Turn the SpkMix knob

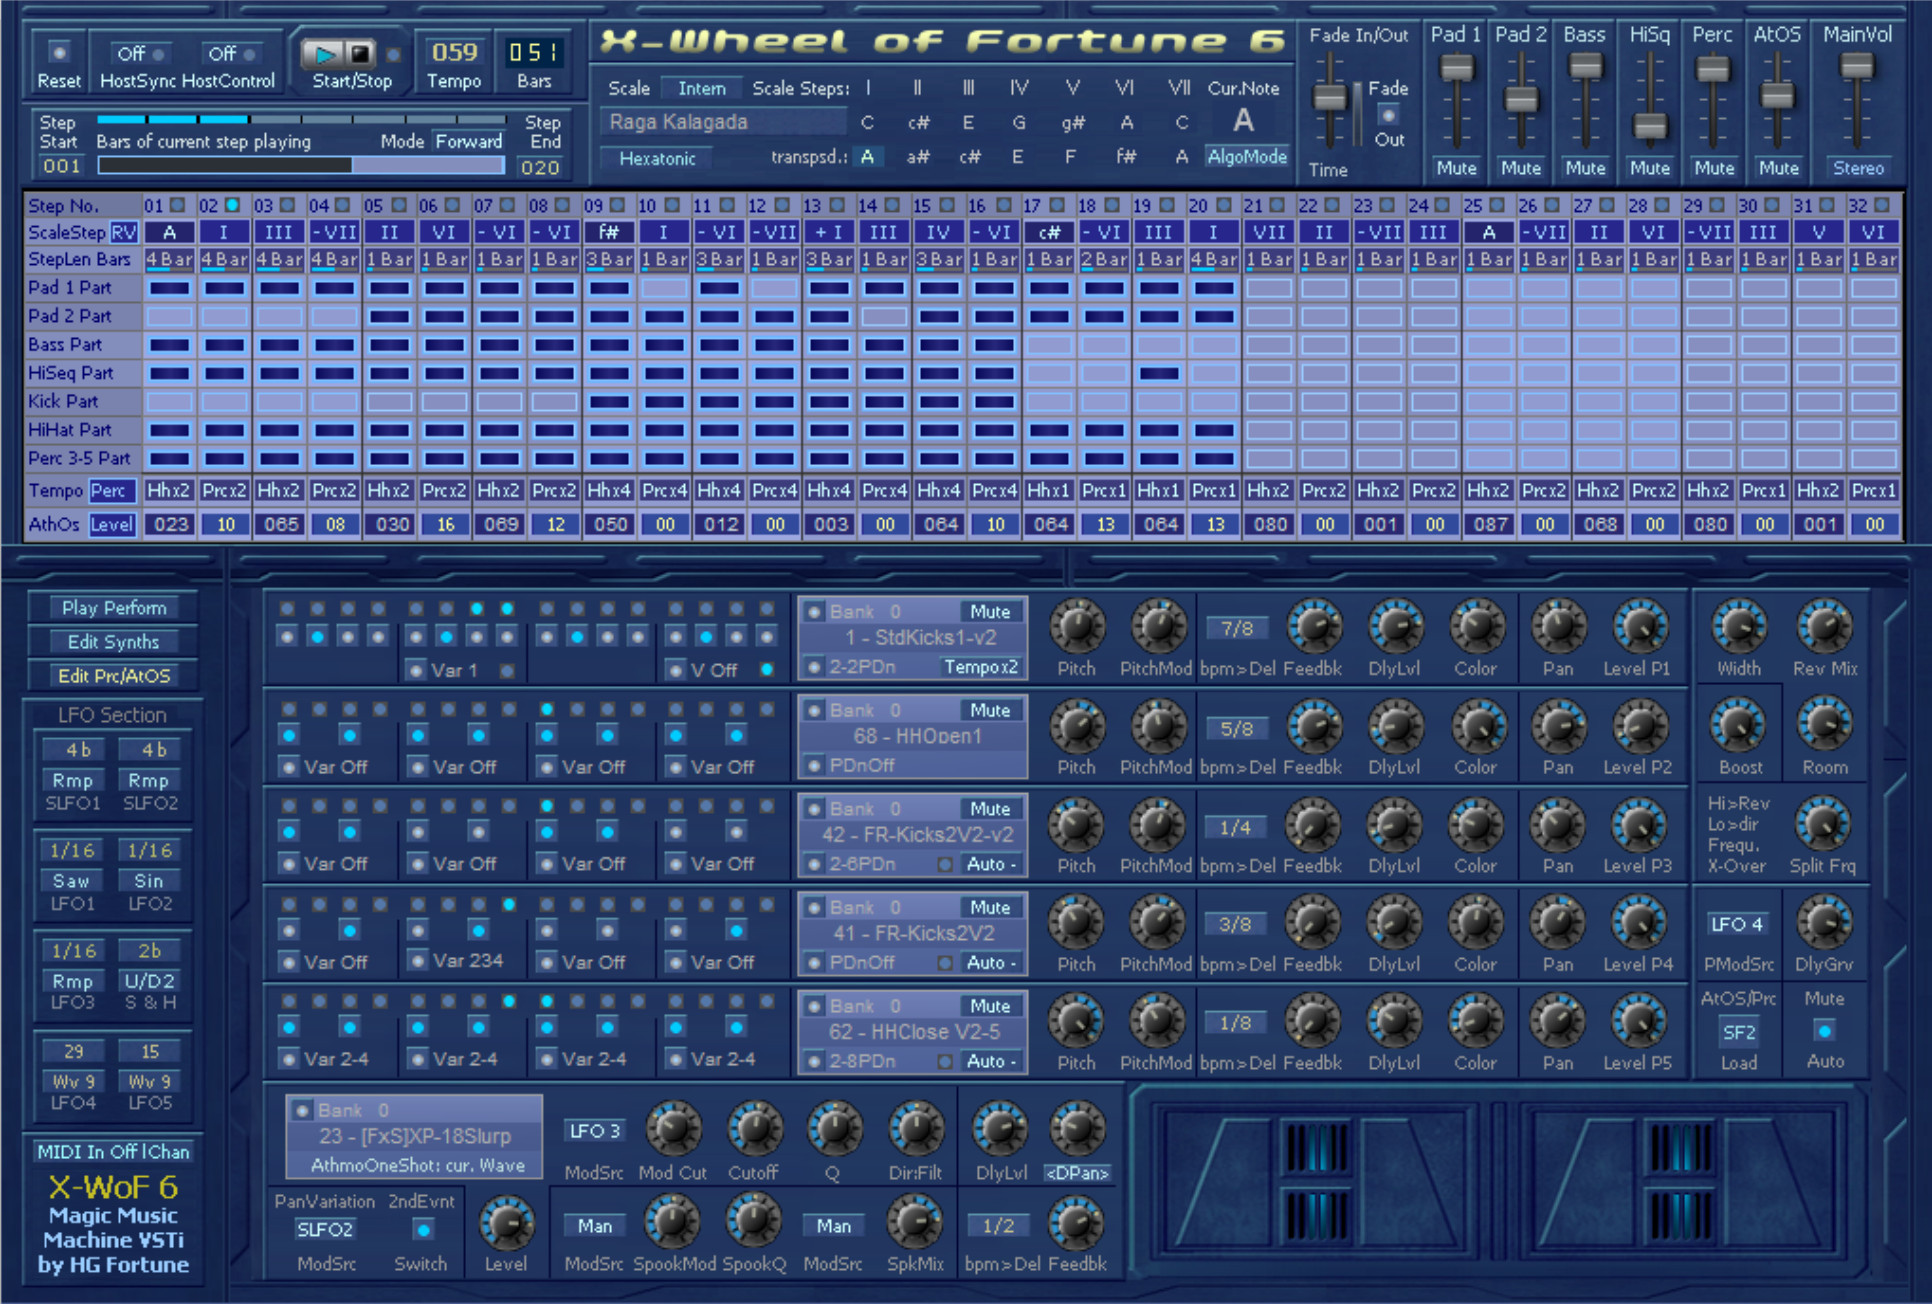[x=915, y=1221]
